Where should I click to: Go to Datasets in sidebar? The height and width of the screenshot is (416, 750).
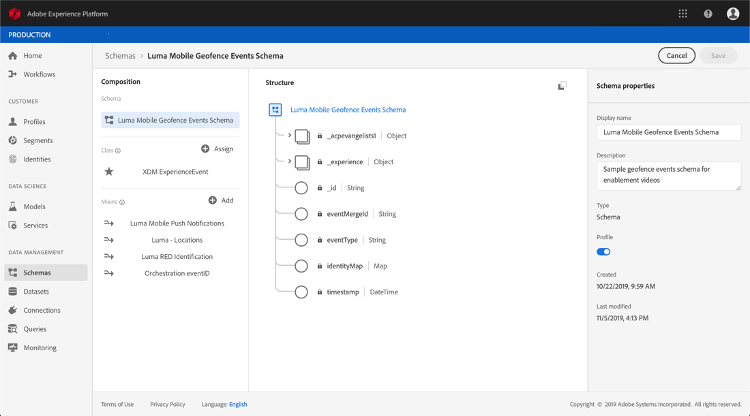pos(36,291)
